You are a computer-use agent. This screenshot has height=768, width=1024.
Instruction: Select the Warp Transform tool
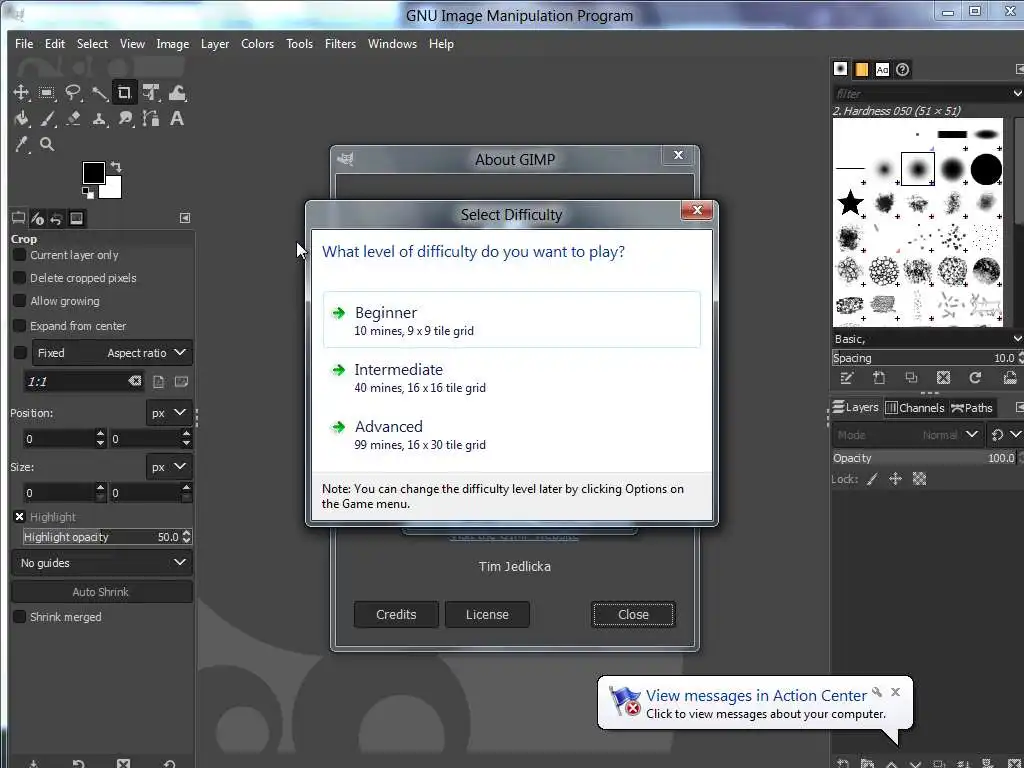(x=177, y=93)
